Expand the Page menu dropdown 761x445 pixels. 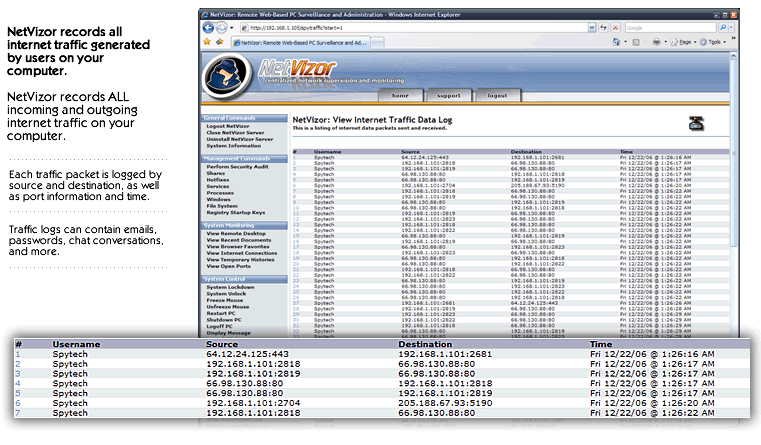[682, 42]
